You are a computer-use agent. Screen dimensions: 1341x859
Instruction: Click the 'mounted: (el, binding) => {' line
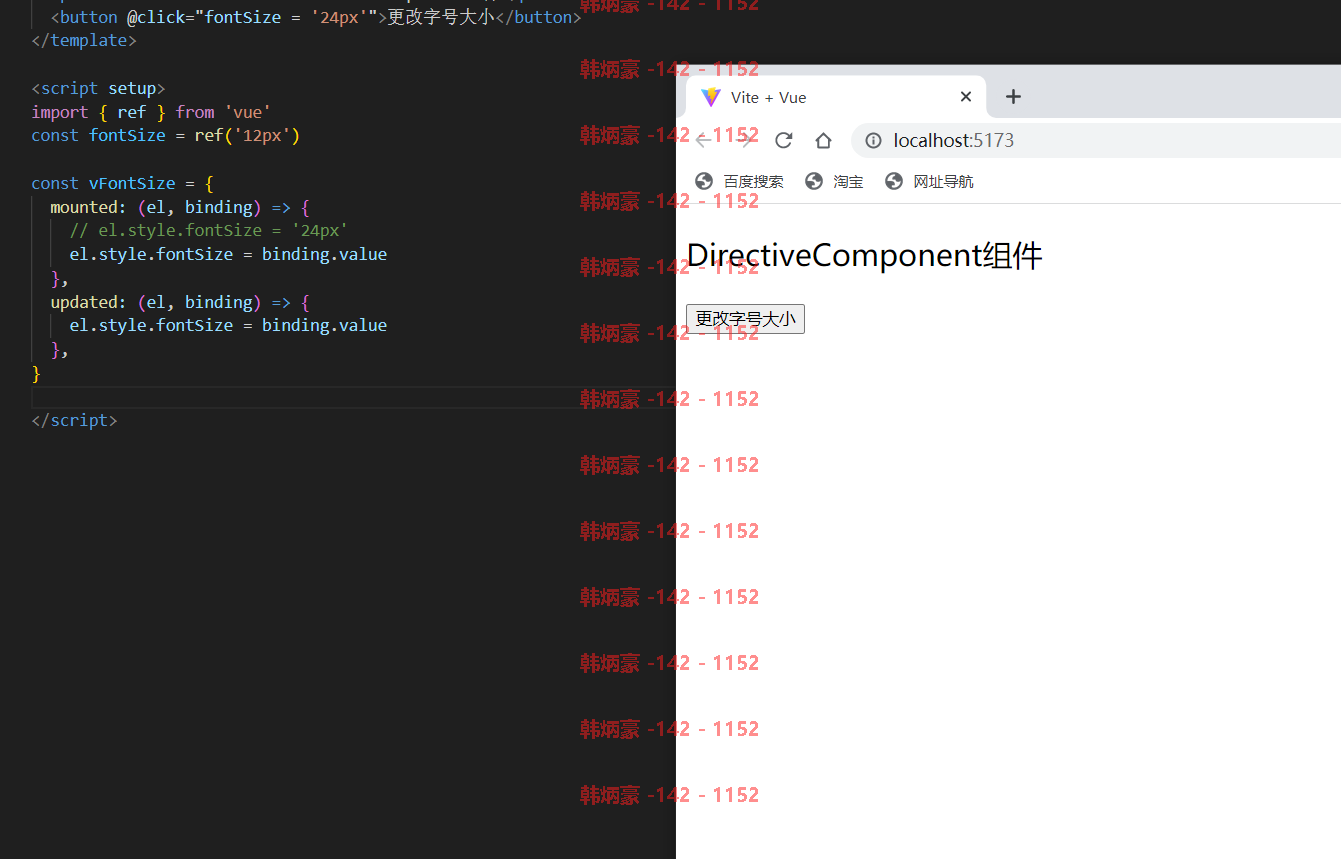[x=180, y=207]
